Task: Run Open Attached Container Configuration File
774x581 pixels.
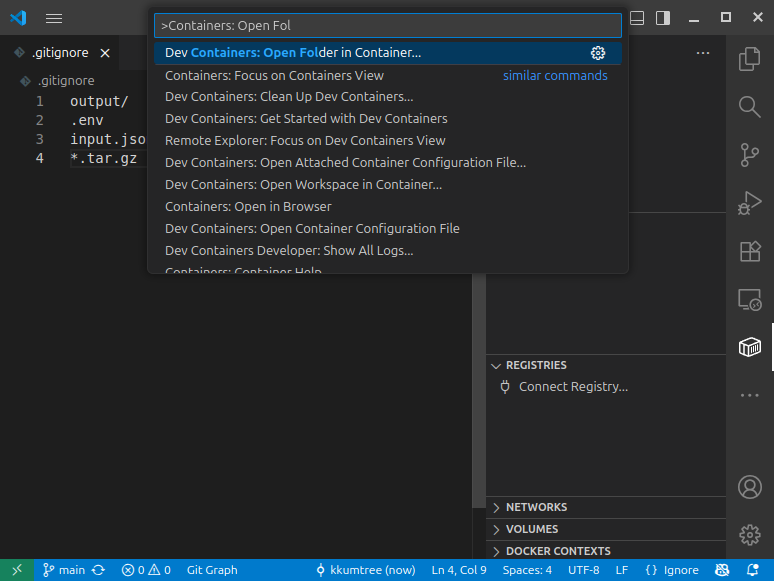Action: pos(387,162)
